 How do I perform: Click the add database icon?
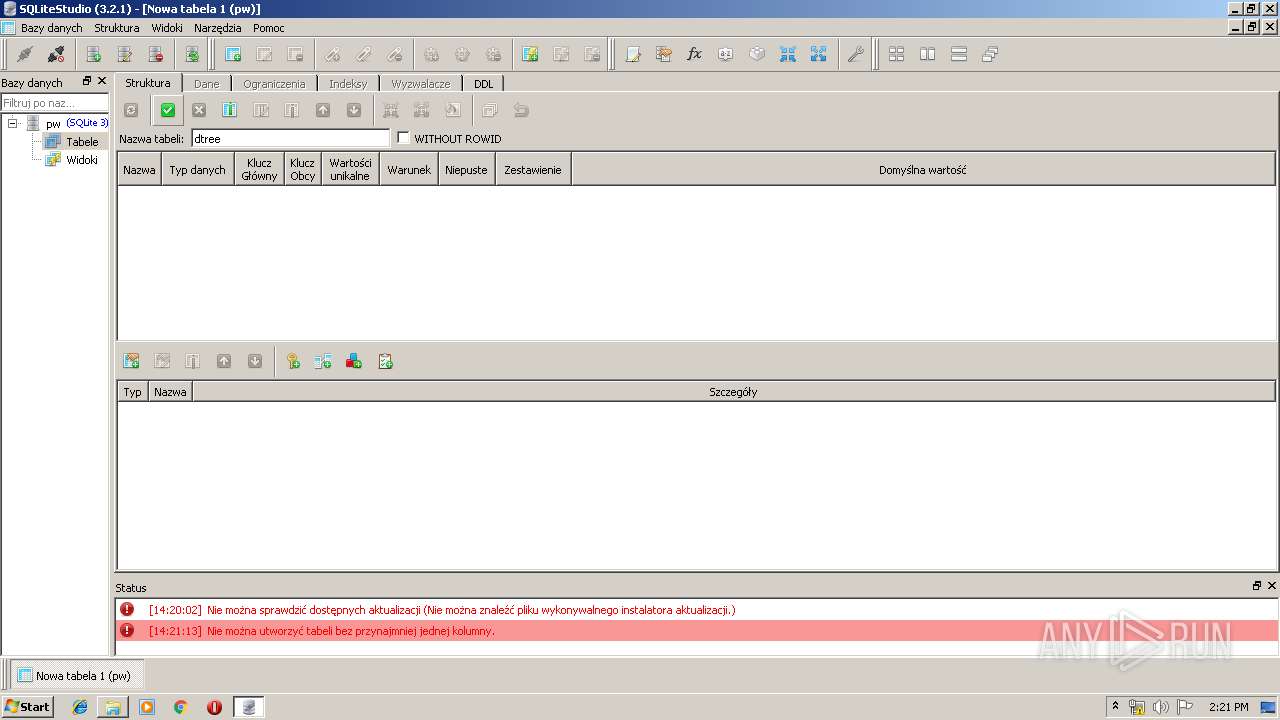point(94,54)
